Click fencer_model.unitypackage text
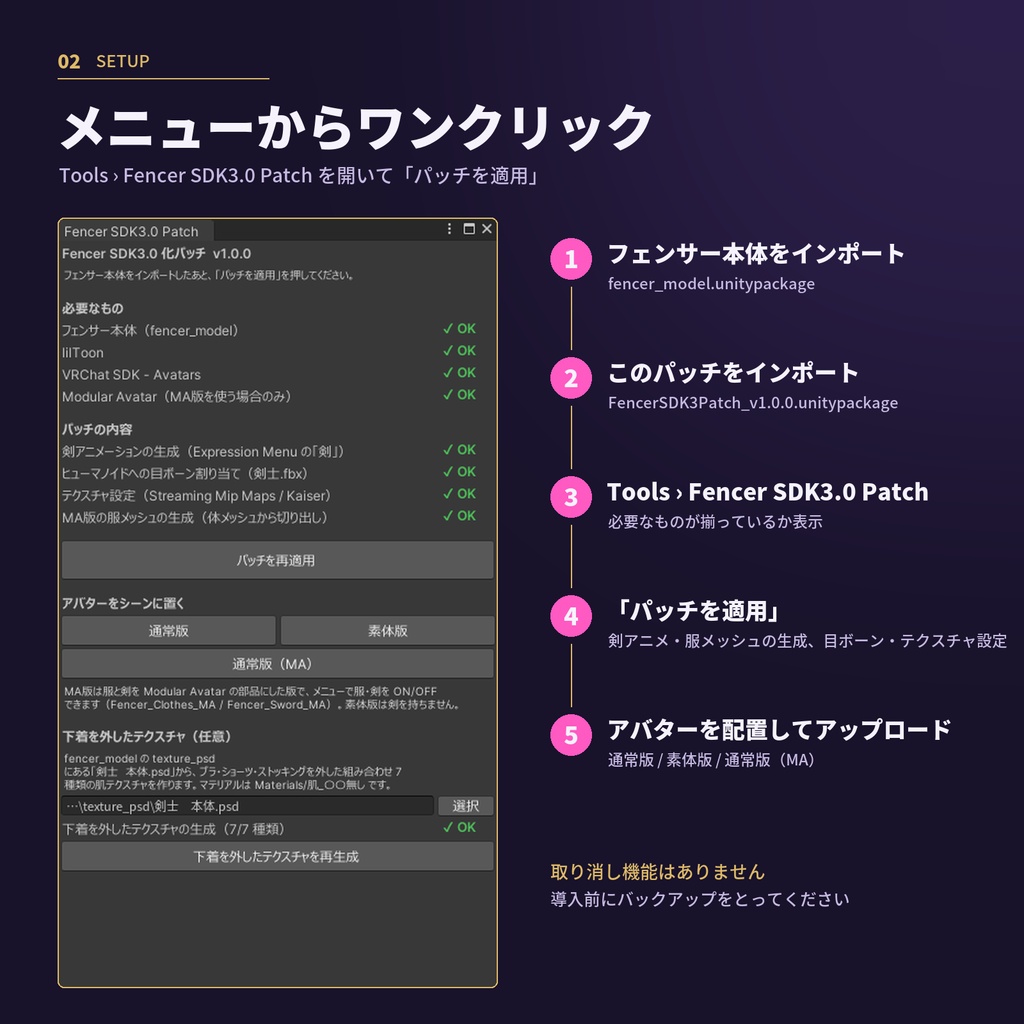1024x1024 pixels. [711, 283]
